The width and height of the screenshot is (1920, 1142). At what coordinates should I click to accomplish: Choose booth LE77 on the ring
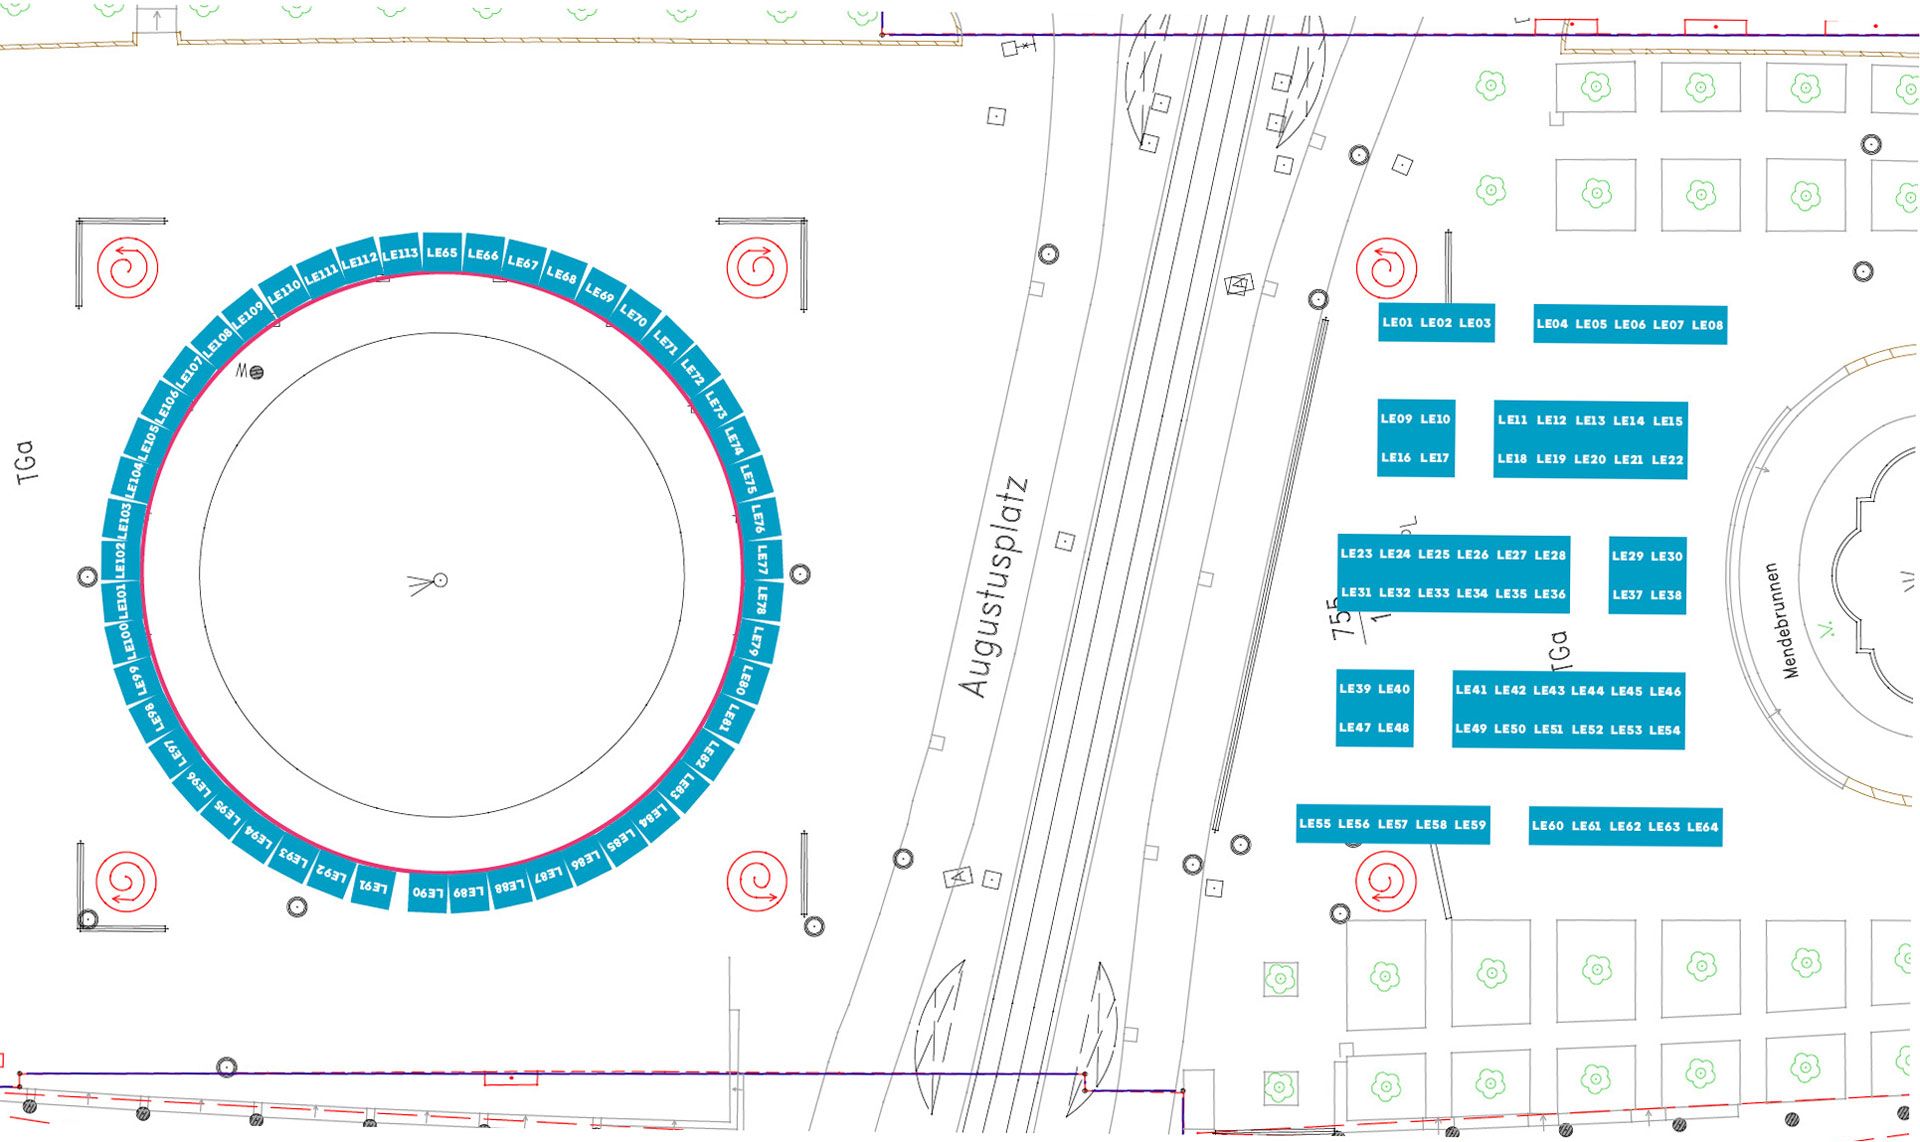(x=763, y=559)
